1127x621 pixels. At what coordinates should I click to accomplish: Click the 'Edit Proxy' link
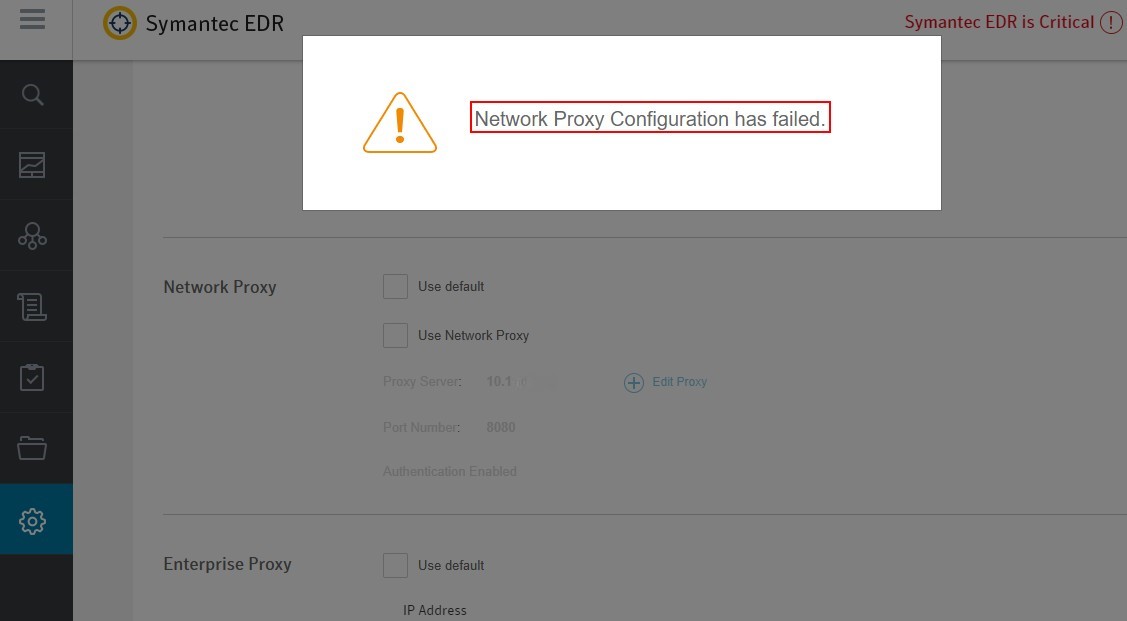pyautogui.click(x=679, y=382)
